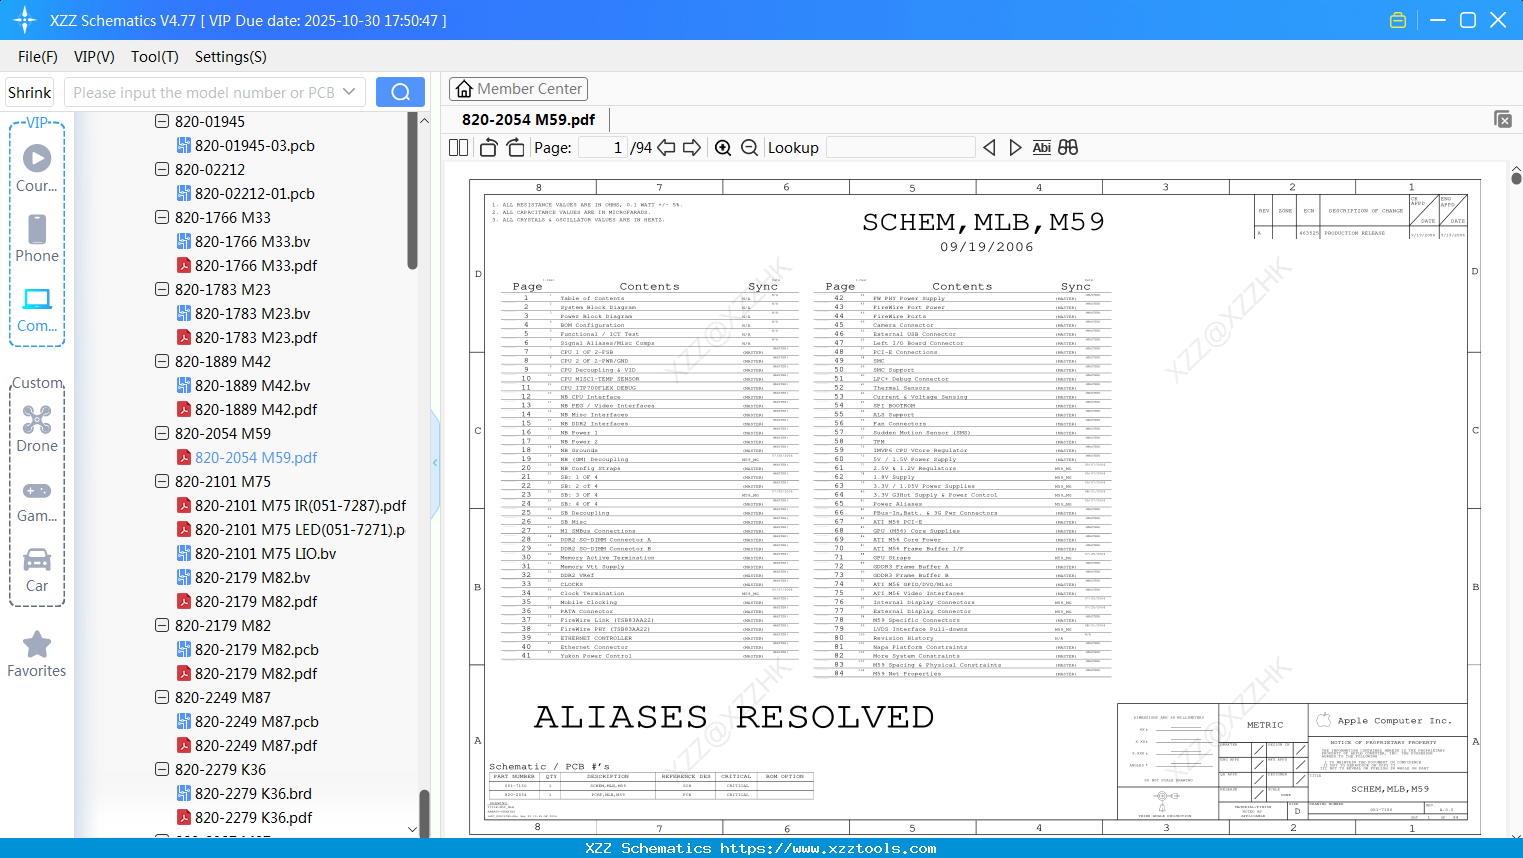Click the tree scrollbar down arrow
Viewport: 1523px width, 858px height.
coord(412,829)
